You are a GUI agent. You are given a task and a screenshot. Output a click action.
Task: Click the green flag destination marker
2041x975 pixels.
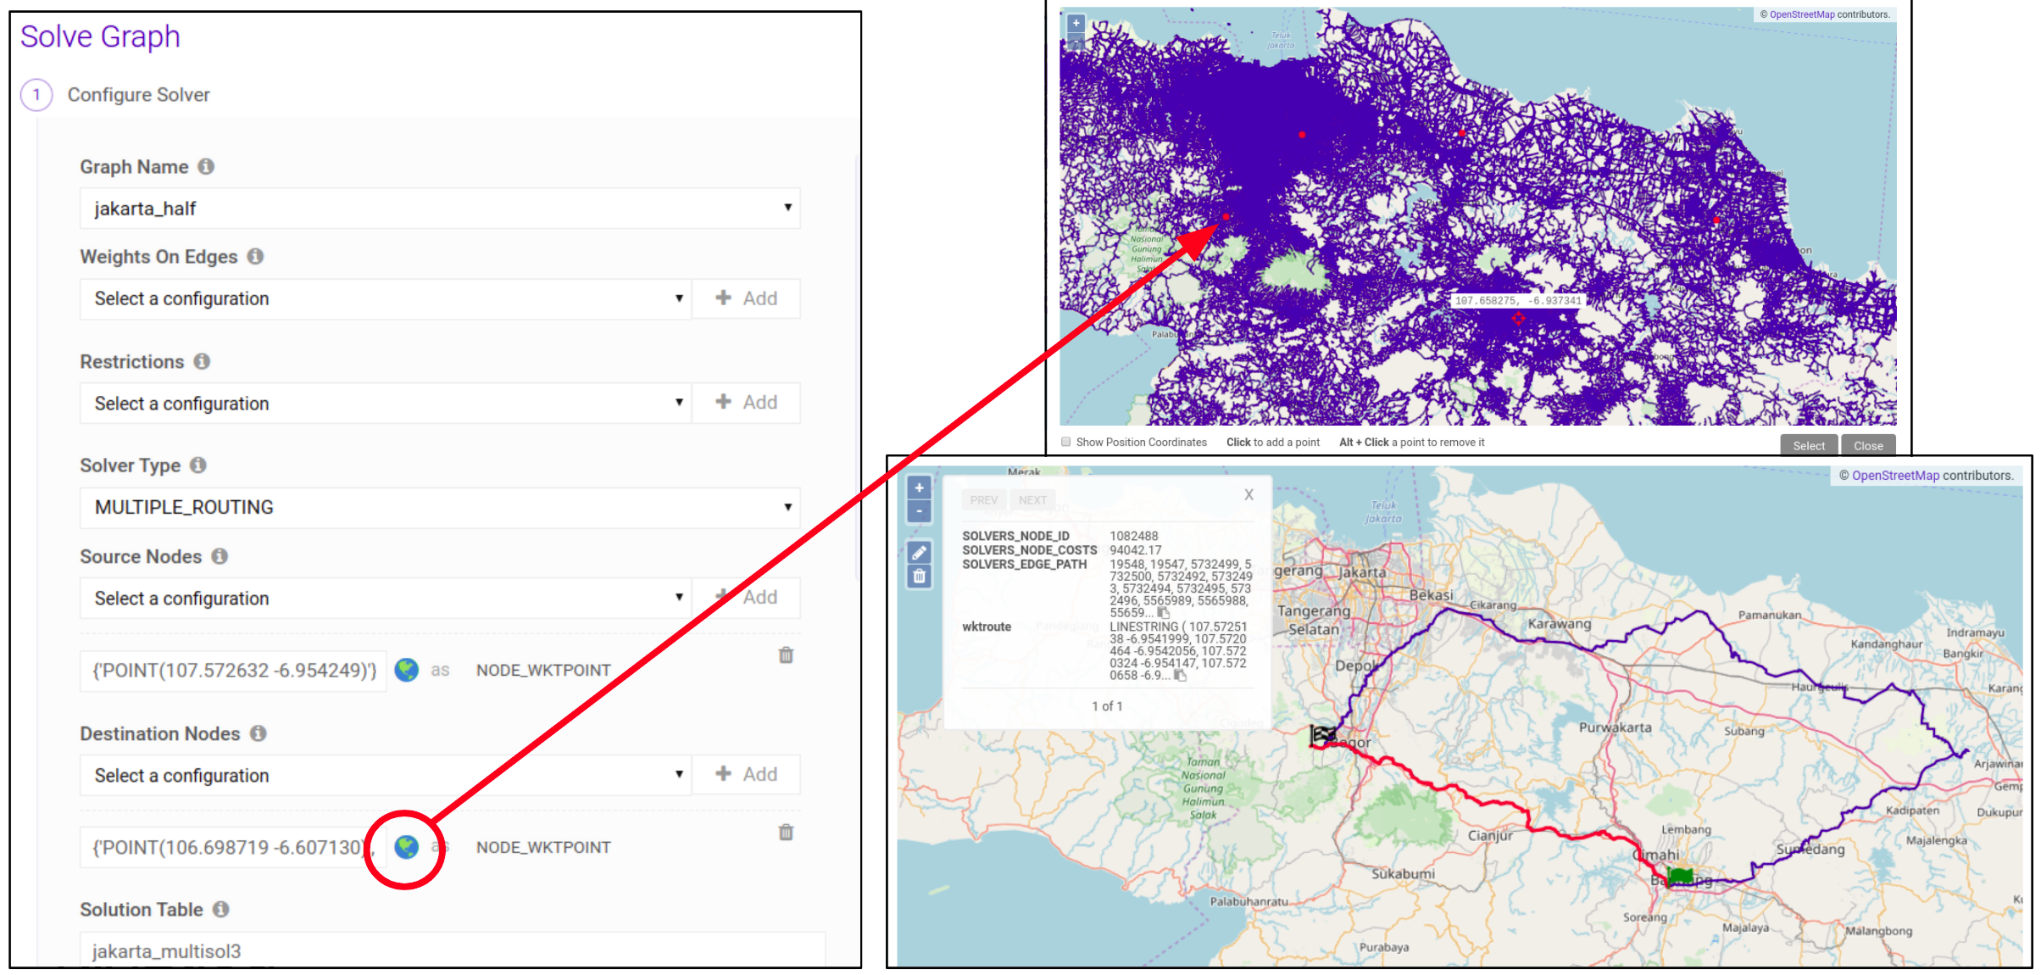(1681, 877)
